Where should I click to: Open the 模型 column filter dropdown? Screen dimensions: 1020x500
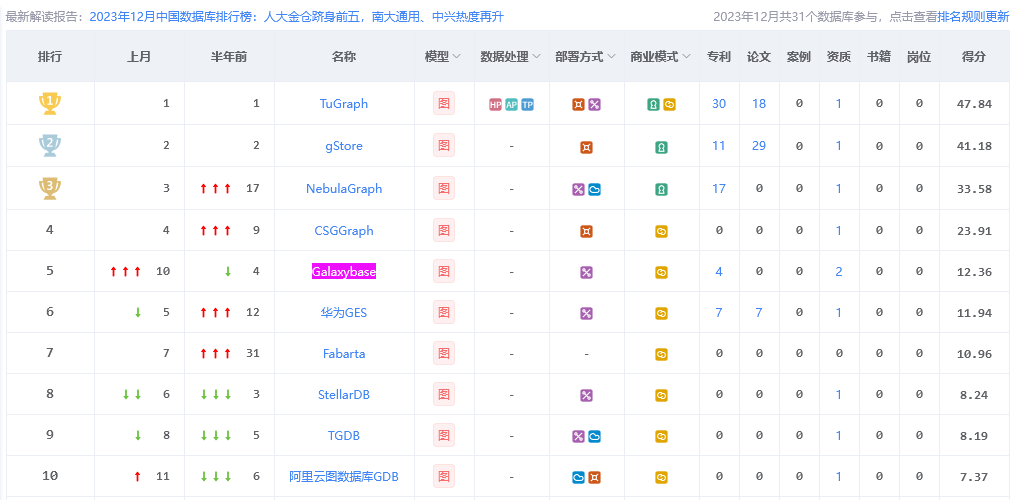point(457,57)
